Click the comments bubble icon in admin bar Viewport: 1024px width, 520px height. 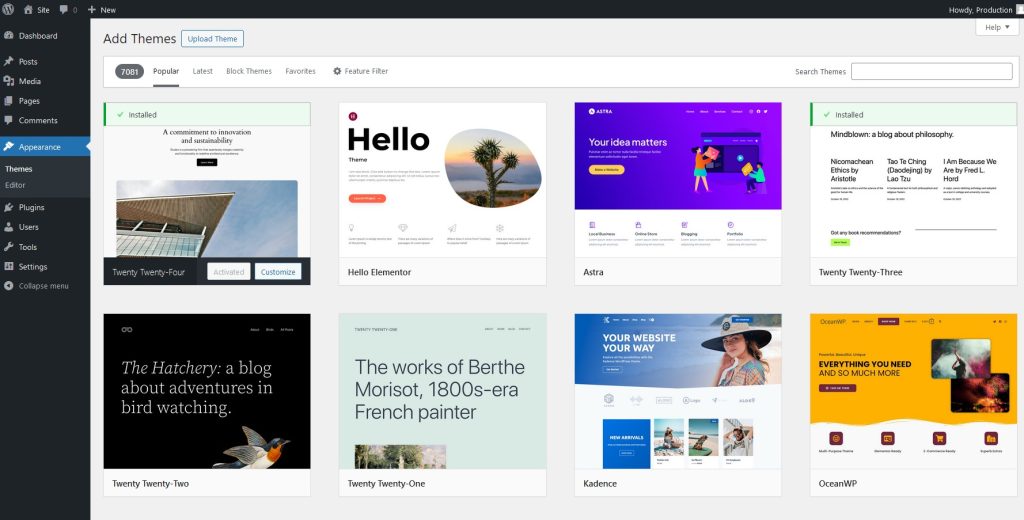(63, 10)
